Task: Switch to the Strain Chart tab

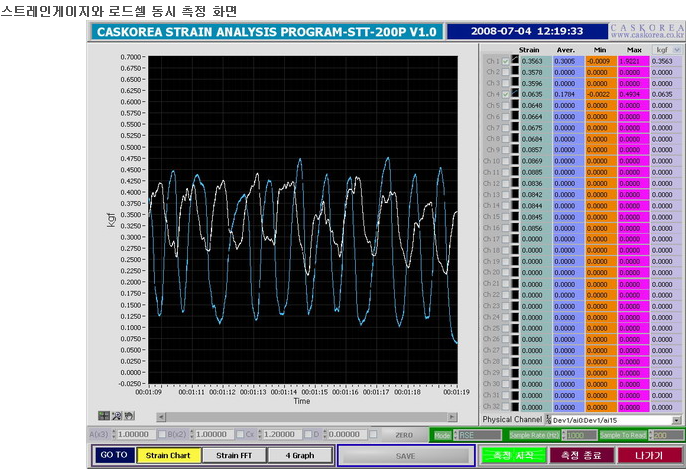Action: click(x=169, y=455)
